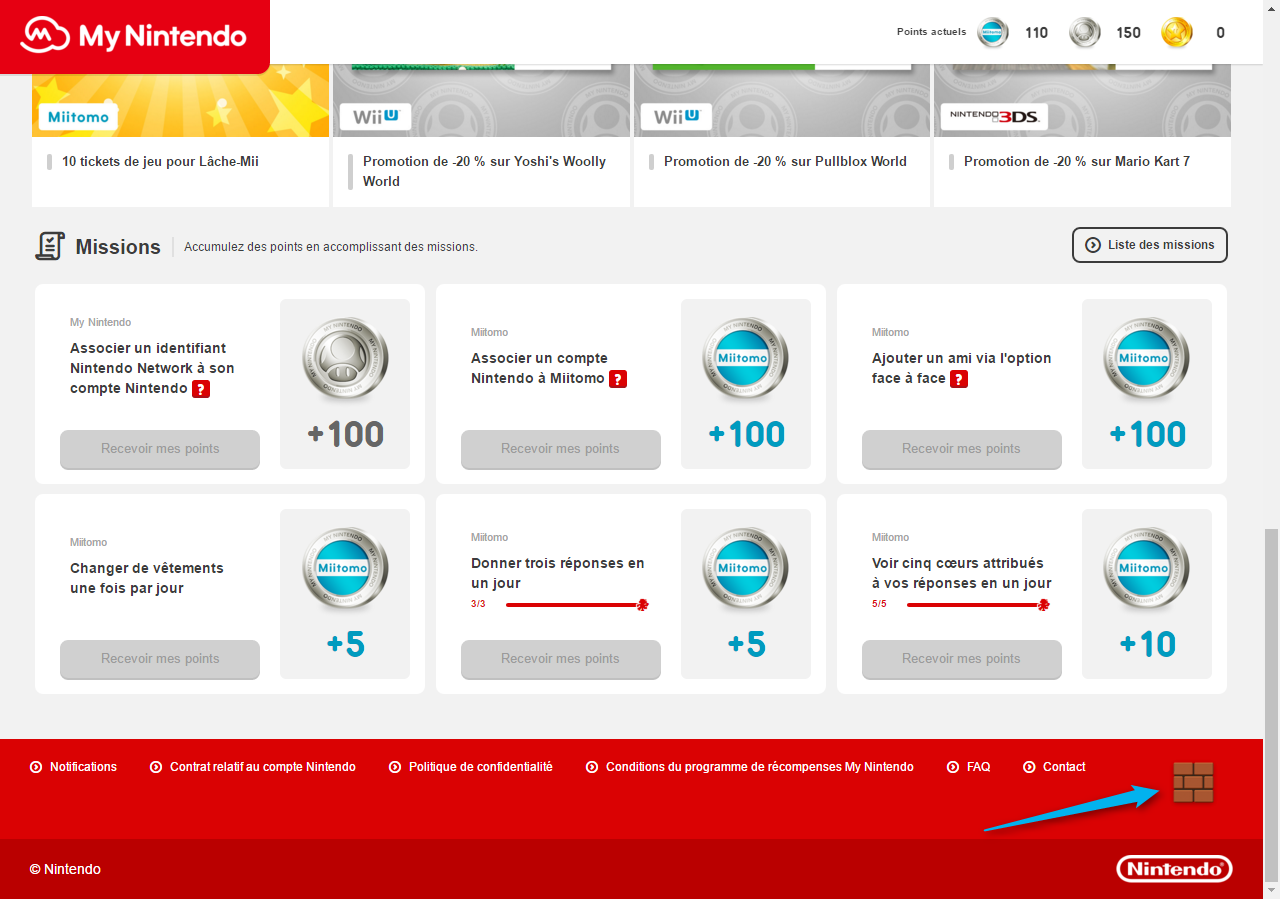Screen dimensions: 1280x899
Task: Open the Contact footer link
Action: [x=1063, y=767]
